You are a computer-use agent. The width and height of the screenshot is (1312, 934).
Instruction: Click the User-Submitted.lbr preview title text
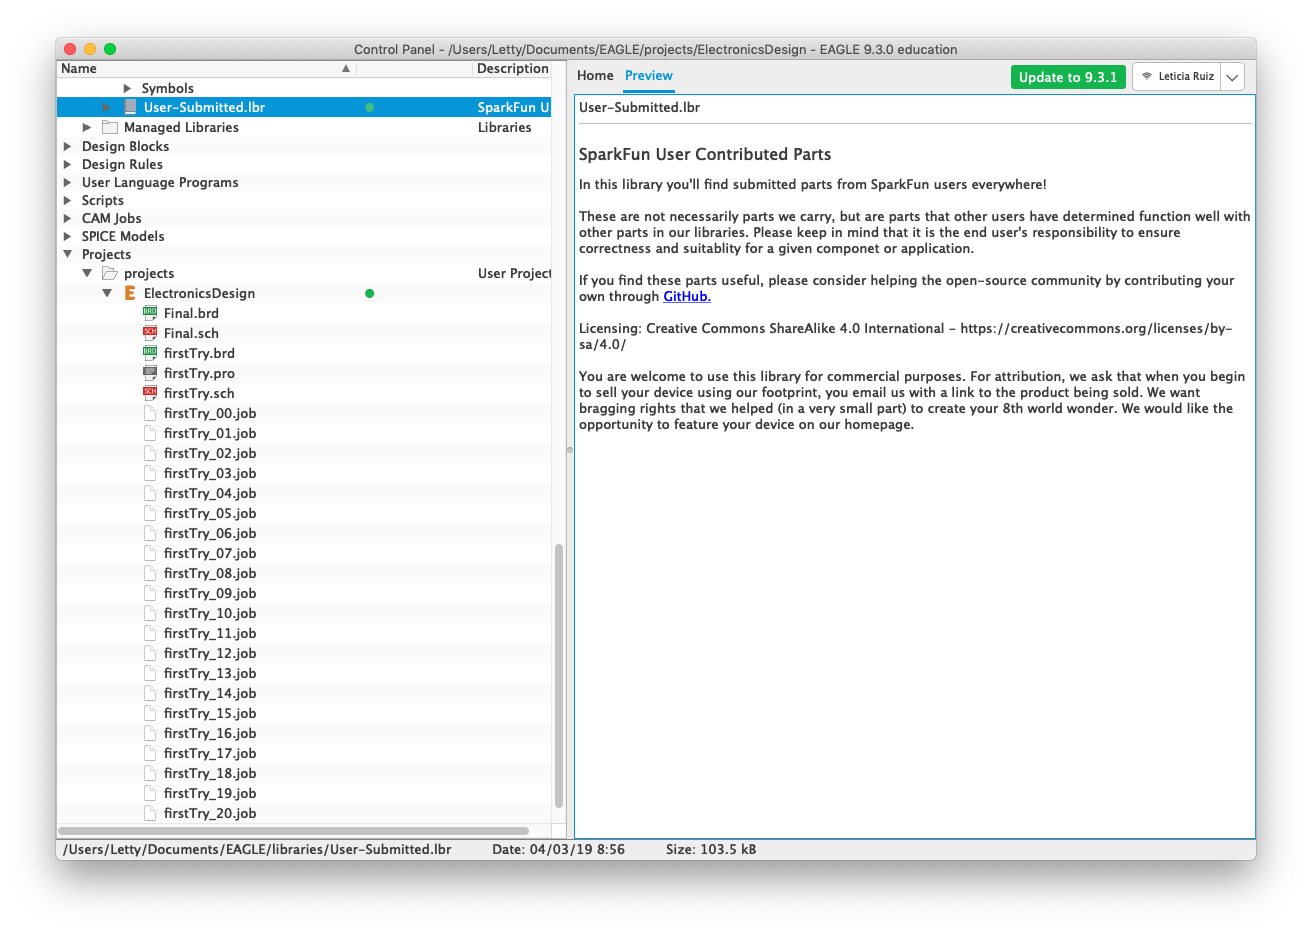[x=639, y=107]
